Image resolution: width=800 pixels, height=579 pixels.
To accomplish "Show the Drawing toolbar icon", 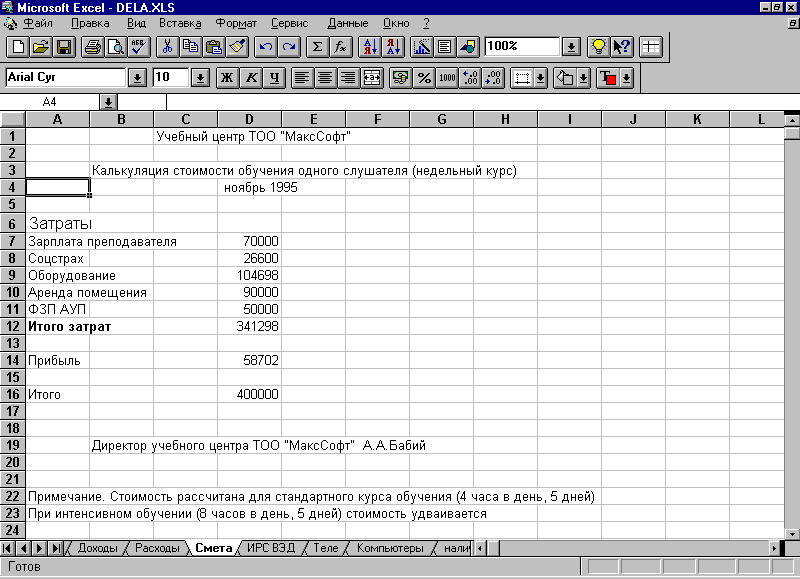I will tap(468, 47).
